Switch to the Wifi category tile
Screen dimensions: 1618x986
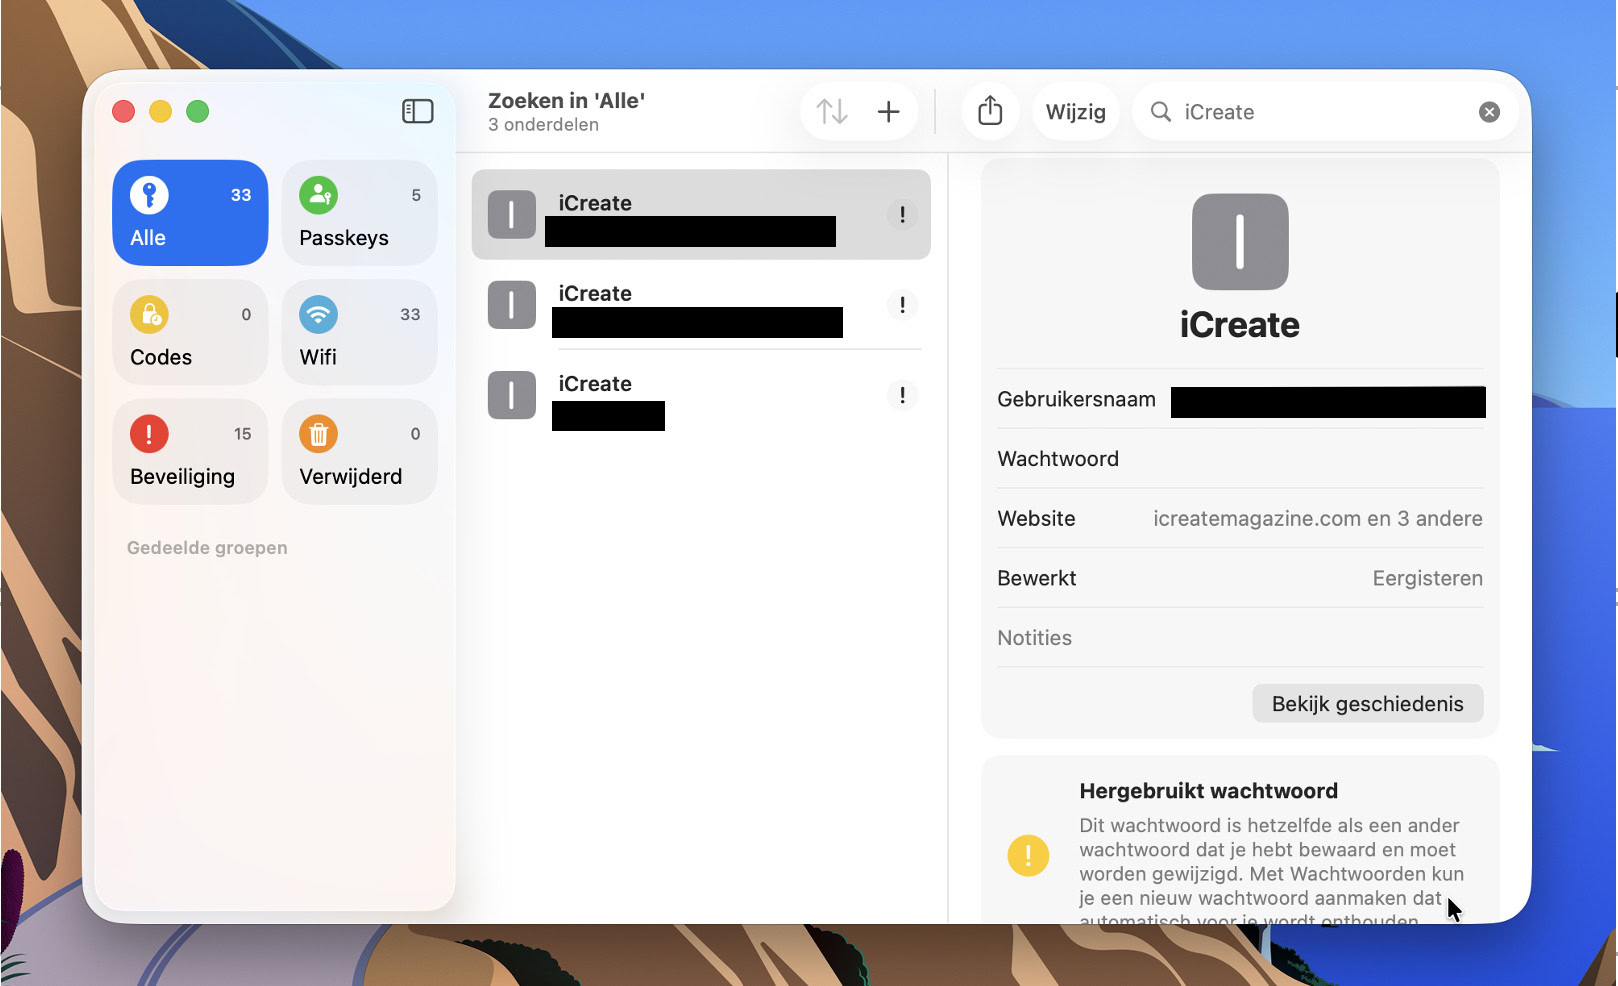[360, 332]
